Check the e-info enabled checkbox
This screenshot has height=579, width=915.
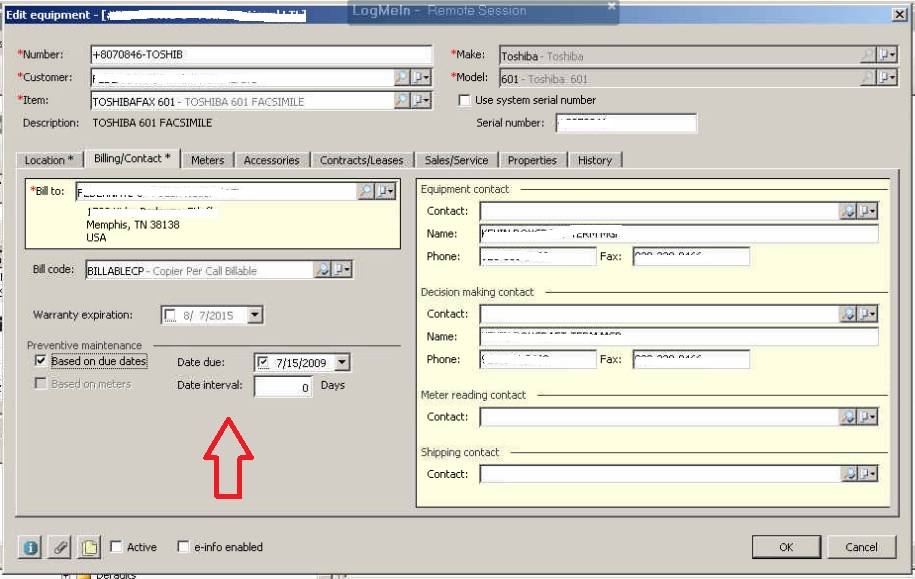[183, 547]
